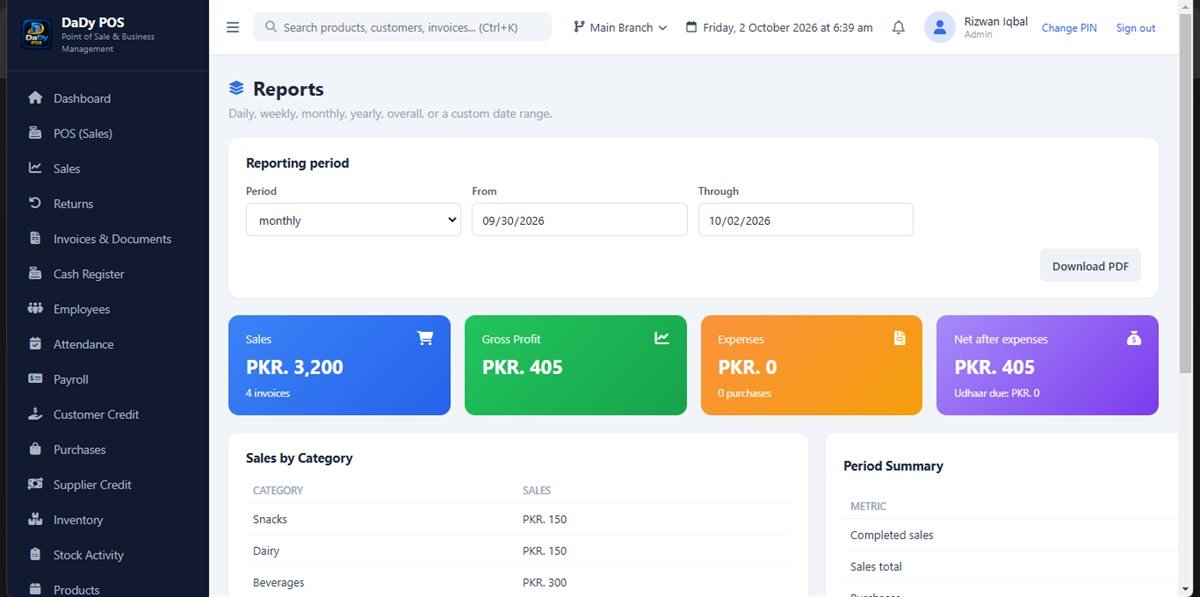Click the Snacks category row
The image size is (1200, 597).
[518, 519]
